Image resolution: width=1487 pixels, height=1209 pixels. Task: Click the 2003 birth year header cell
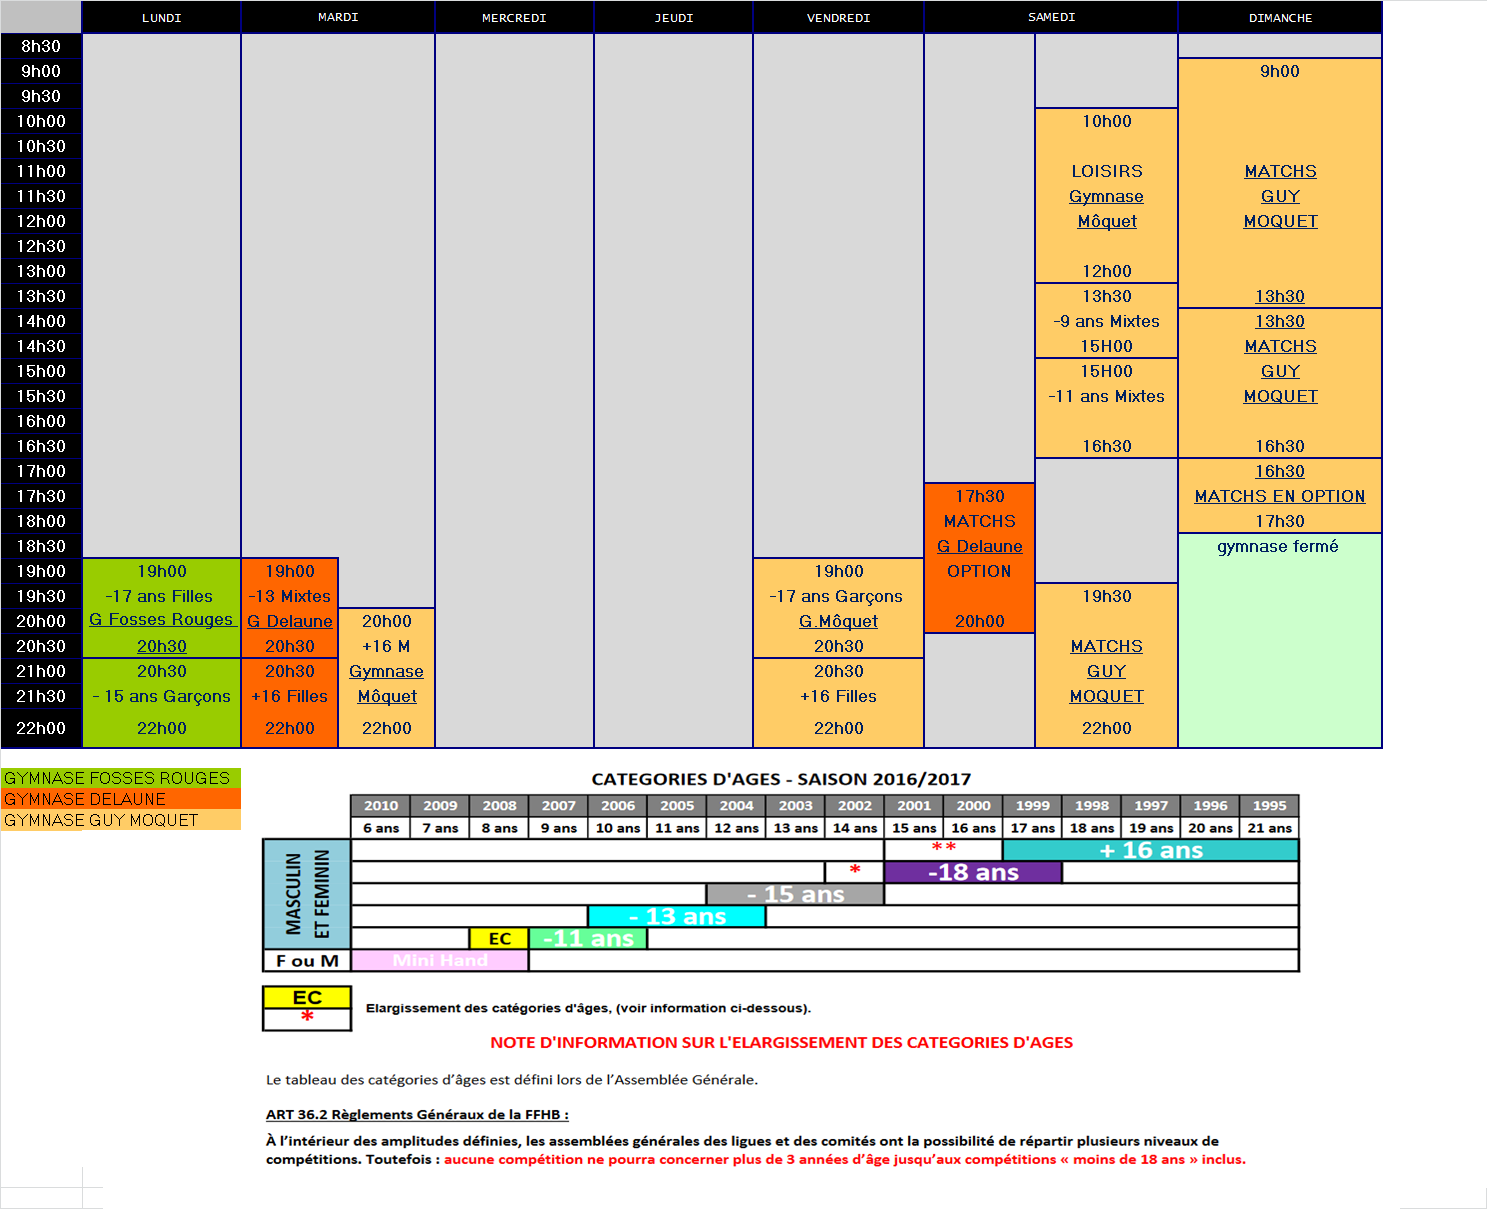tap(795, 806)
